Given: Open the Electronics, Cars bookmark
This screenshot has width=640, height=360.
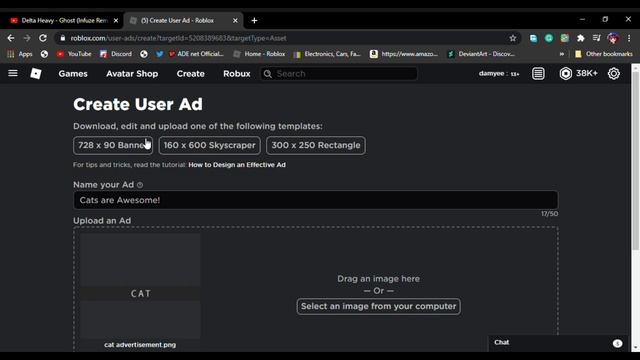Looking at the screenshot, I should [x=327, y=54].
